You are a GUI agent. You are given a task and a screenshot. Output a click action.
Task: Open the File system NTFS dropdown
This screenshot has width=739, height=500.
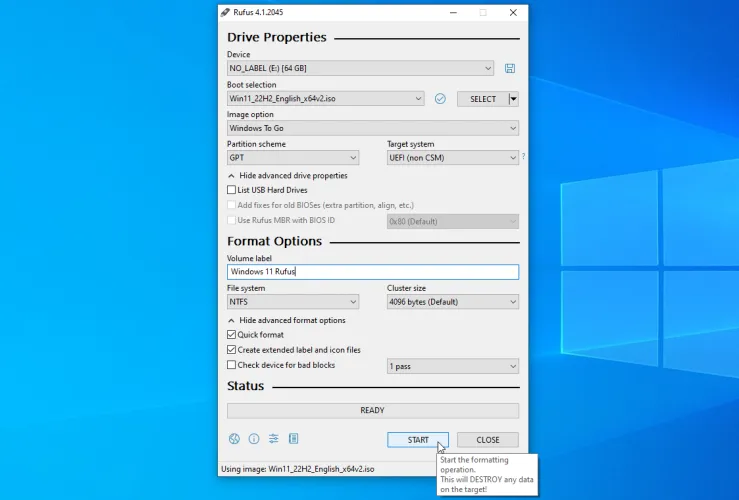pyautogui.click(x=292, y=302)
